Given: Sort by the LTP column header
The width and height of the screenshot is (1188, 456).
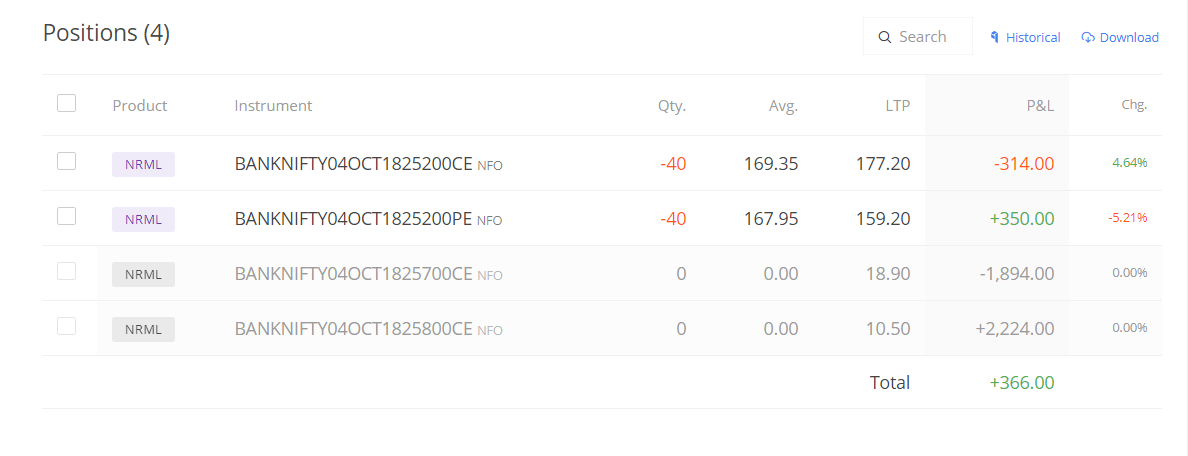Looking at the screenshot, I should tap(899, 106).
